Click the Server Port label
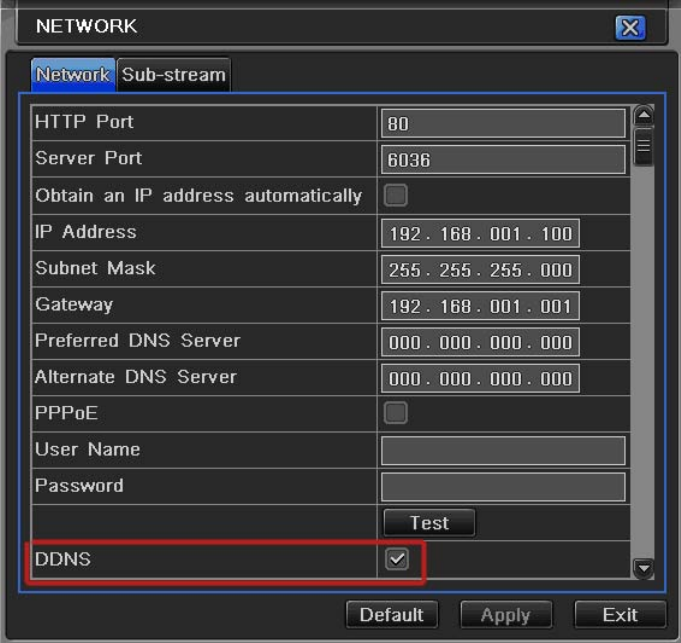Viewport: 681px width, 643px height. pyautogui.click(x=89, y=158)
